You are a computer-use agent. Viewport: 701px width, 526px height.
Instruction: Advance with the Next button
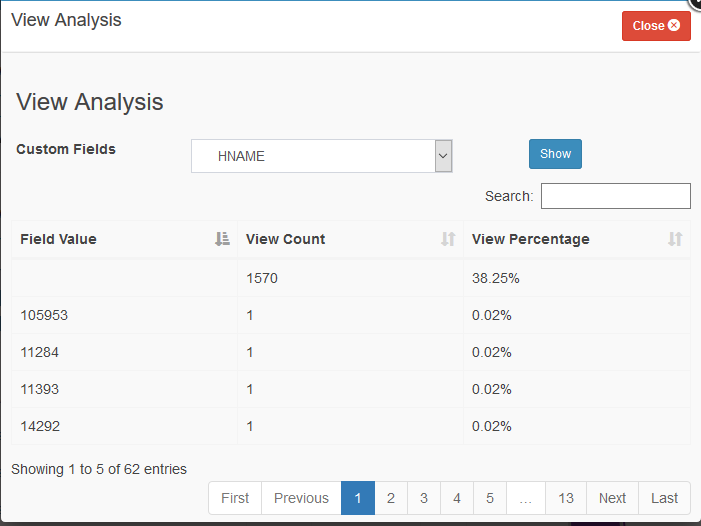[612, 498]
